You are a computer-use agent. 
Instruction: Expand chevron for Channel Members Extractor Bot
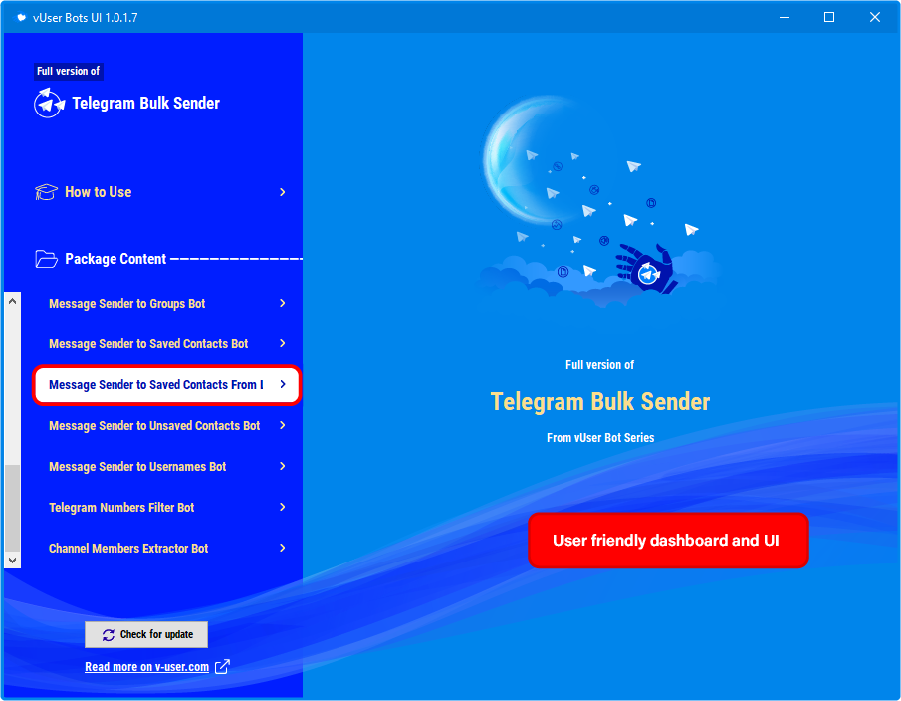pos(282,548)
